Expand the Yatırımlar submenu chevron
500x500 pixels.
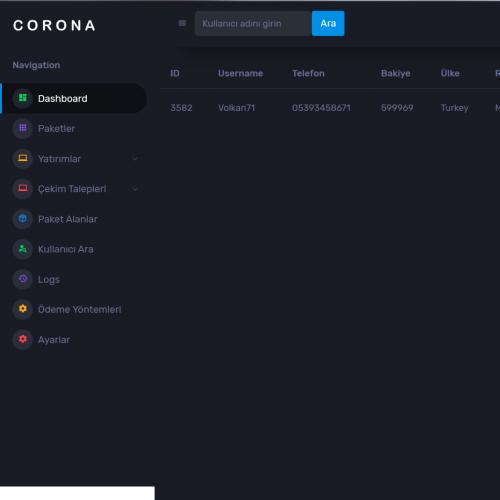click(x=135, y=159)
